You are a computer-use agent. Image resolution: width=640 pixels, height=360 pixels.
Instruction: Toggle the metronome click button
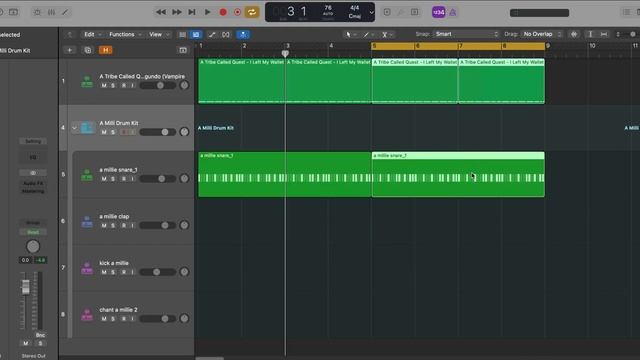click(453, 13)
